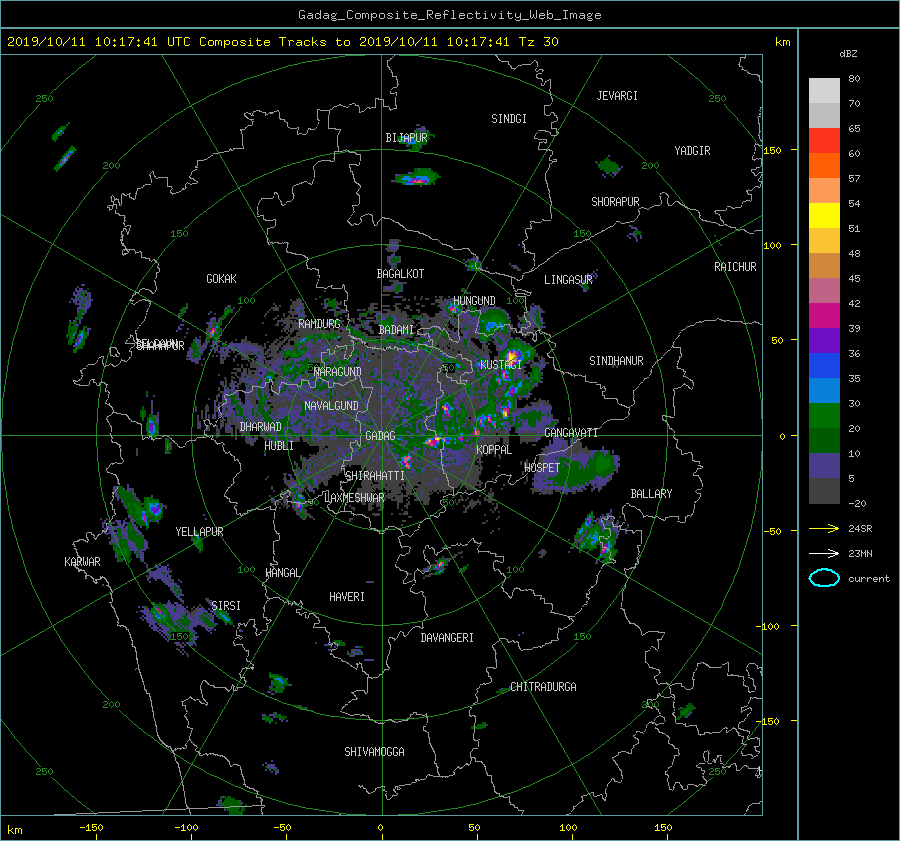900x841 pixels.
Task: Click the BADAMI city label
Action: 396,330
